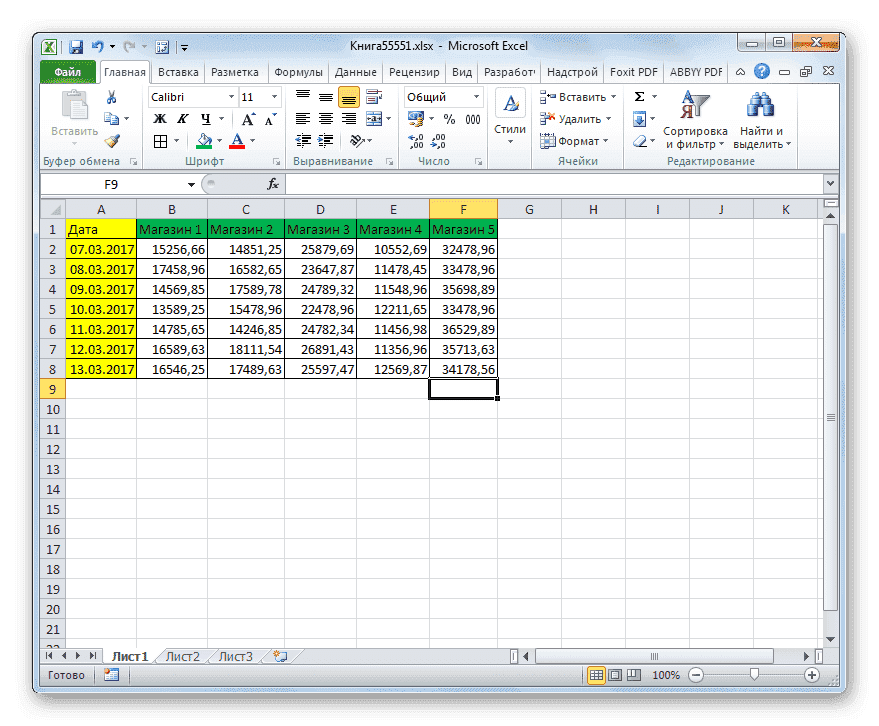Open the fill color dropdown arrow
This screenshot has width=879, height=726.
[x=219, y=141]
